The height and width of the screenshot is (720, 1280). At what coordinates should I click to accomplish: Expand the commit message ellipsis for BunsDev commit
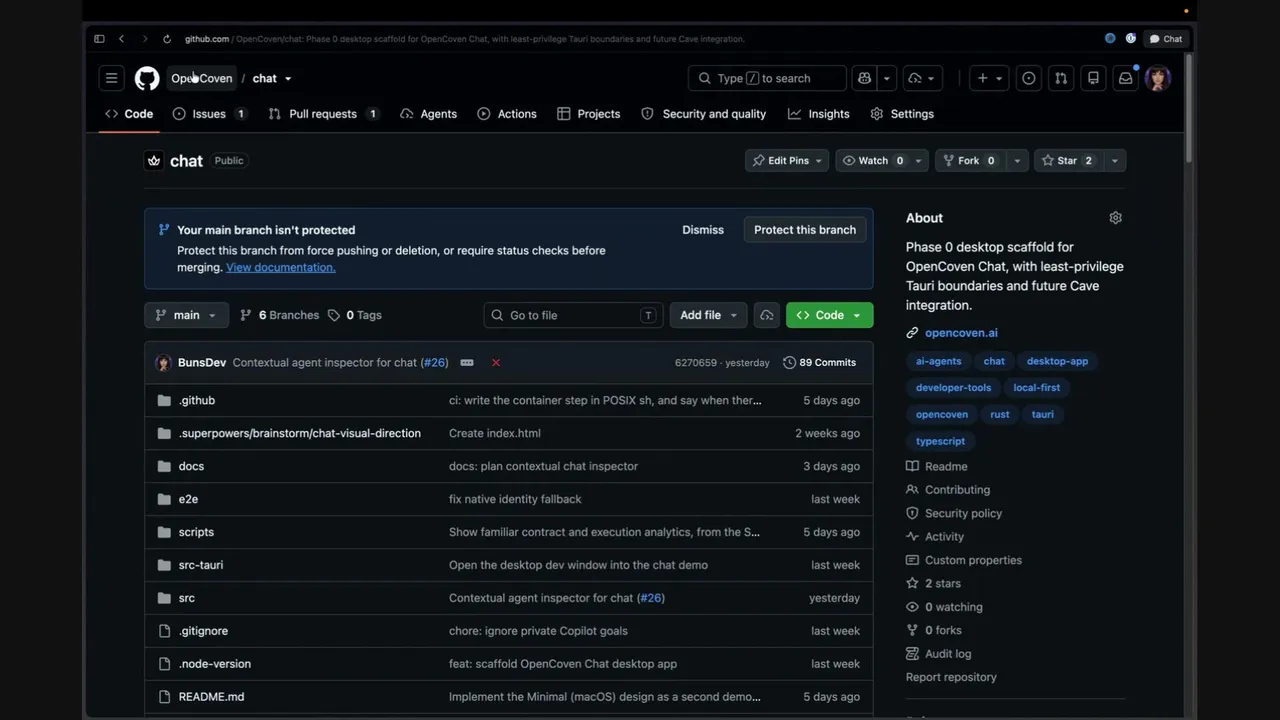tap(467, 362)
